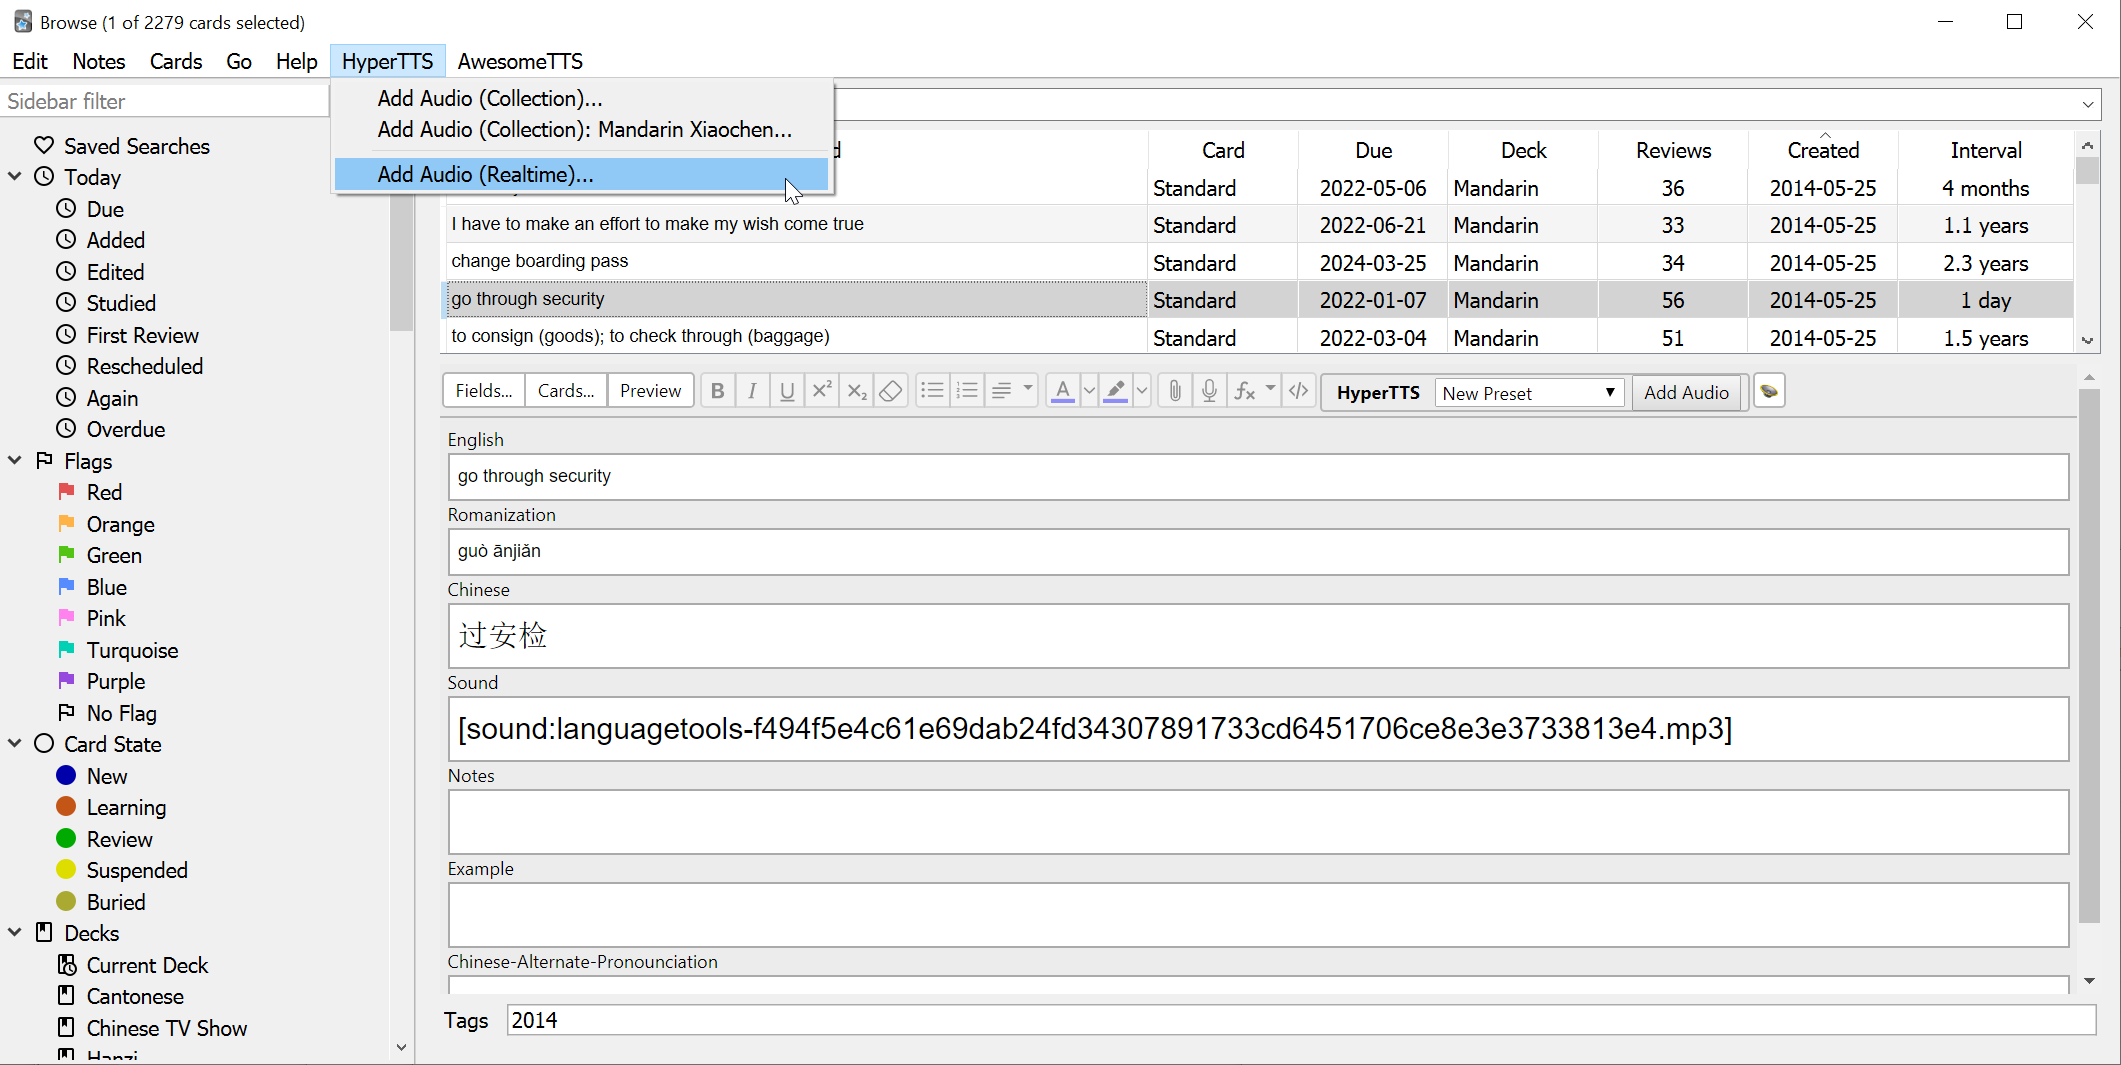Viewport: 2121px width, 1065px height.
Task: Open the Notes menu
Action: tap(99, 61)
